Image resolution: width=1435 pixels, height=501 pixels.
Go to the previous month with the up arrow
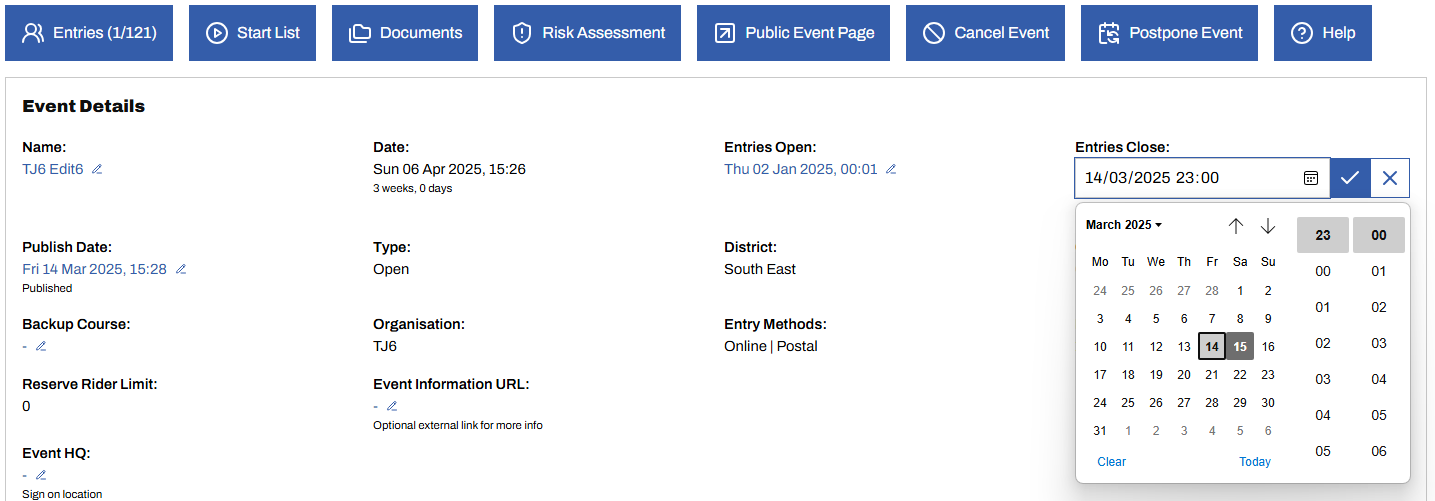coord(1236,226)
